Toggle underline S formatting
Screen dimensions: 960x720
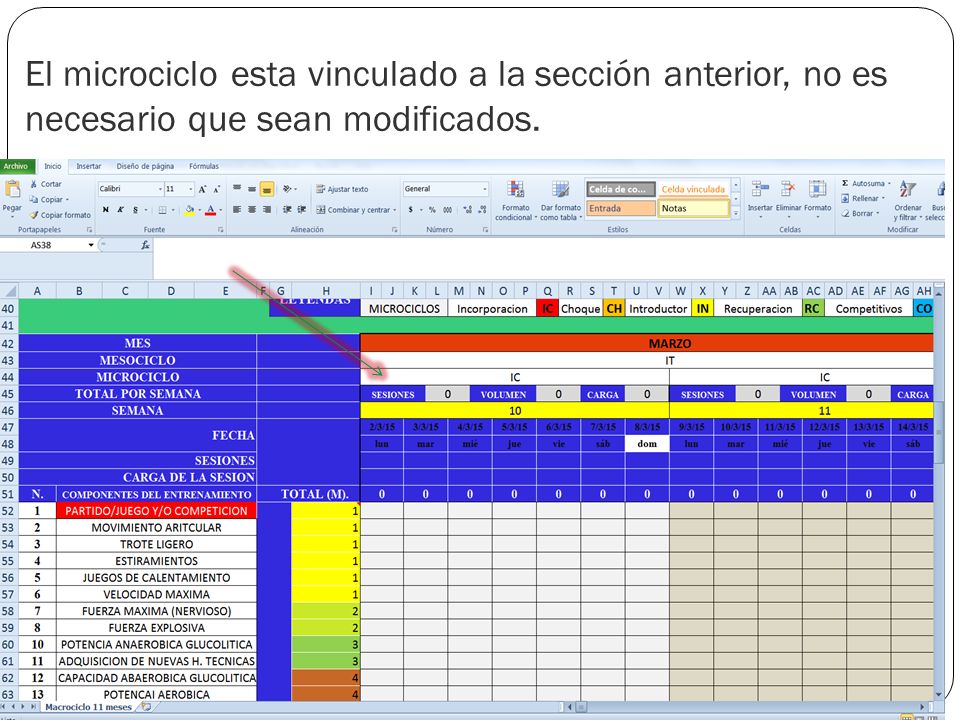pos(135,210)
